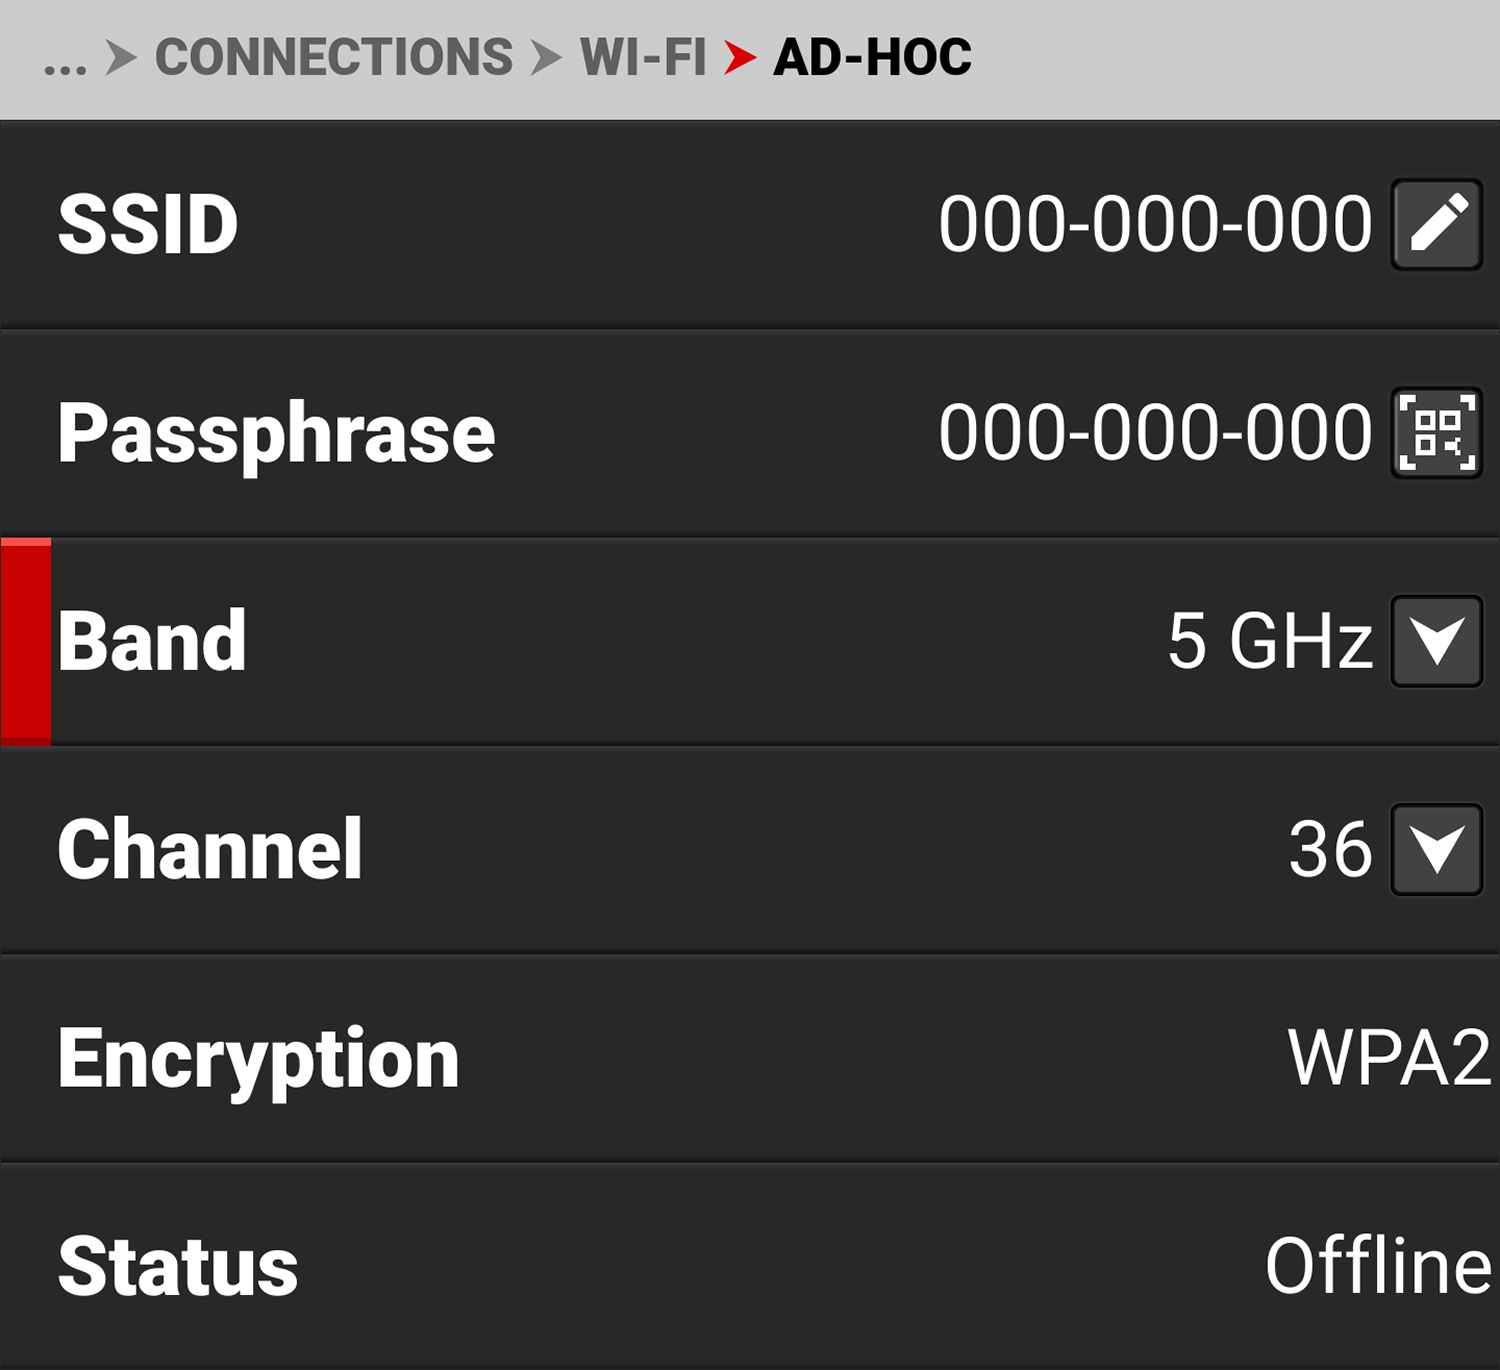Click the Status row label
The image size is (1500, 1370).
(x=178, y=1266)
